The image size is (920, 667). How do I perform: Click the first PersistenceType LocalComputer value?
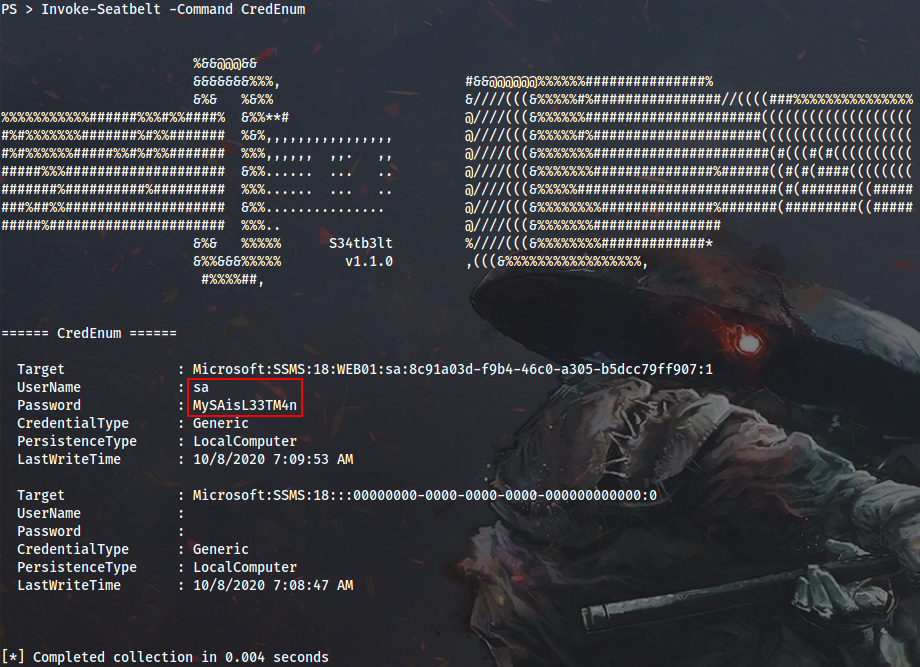(244, 441)
